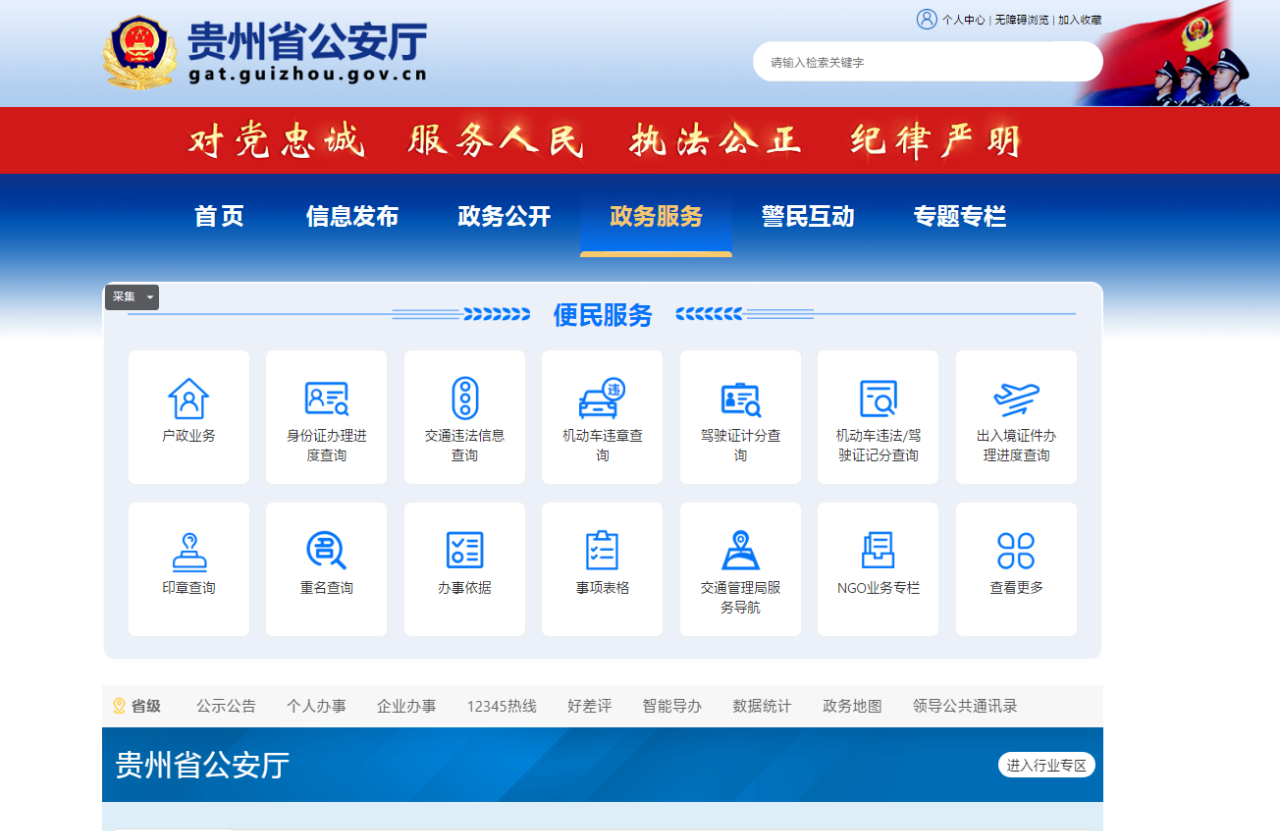Select 交通管理局服务导航 map pin icon

(740, 548)
